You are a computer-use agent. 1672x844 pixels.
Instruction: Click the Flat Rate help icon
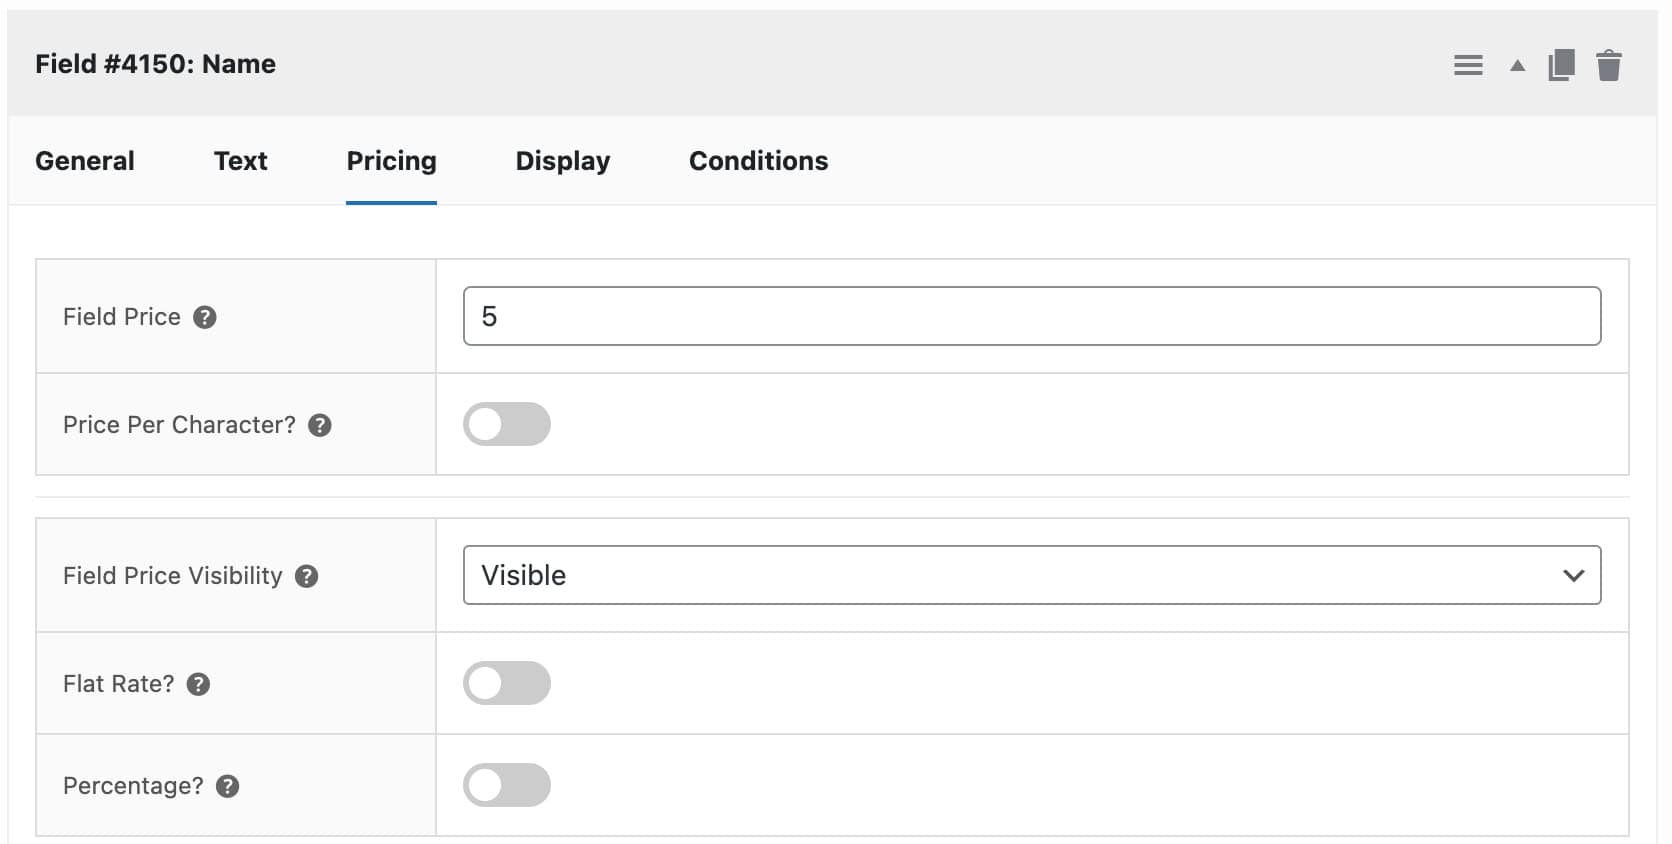coord(199,684)
